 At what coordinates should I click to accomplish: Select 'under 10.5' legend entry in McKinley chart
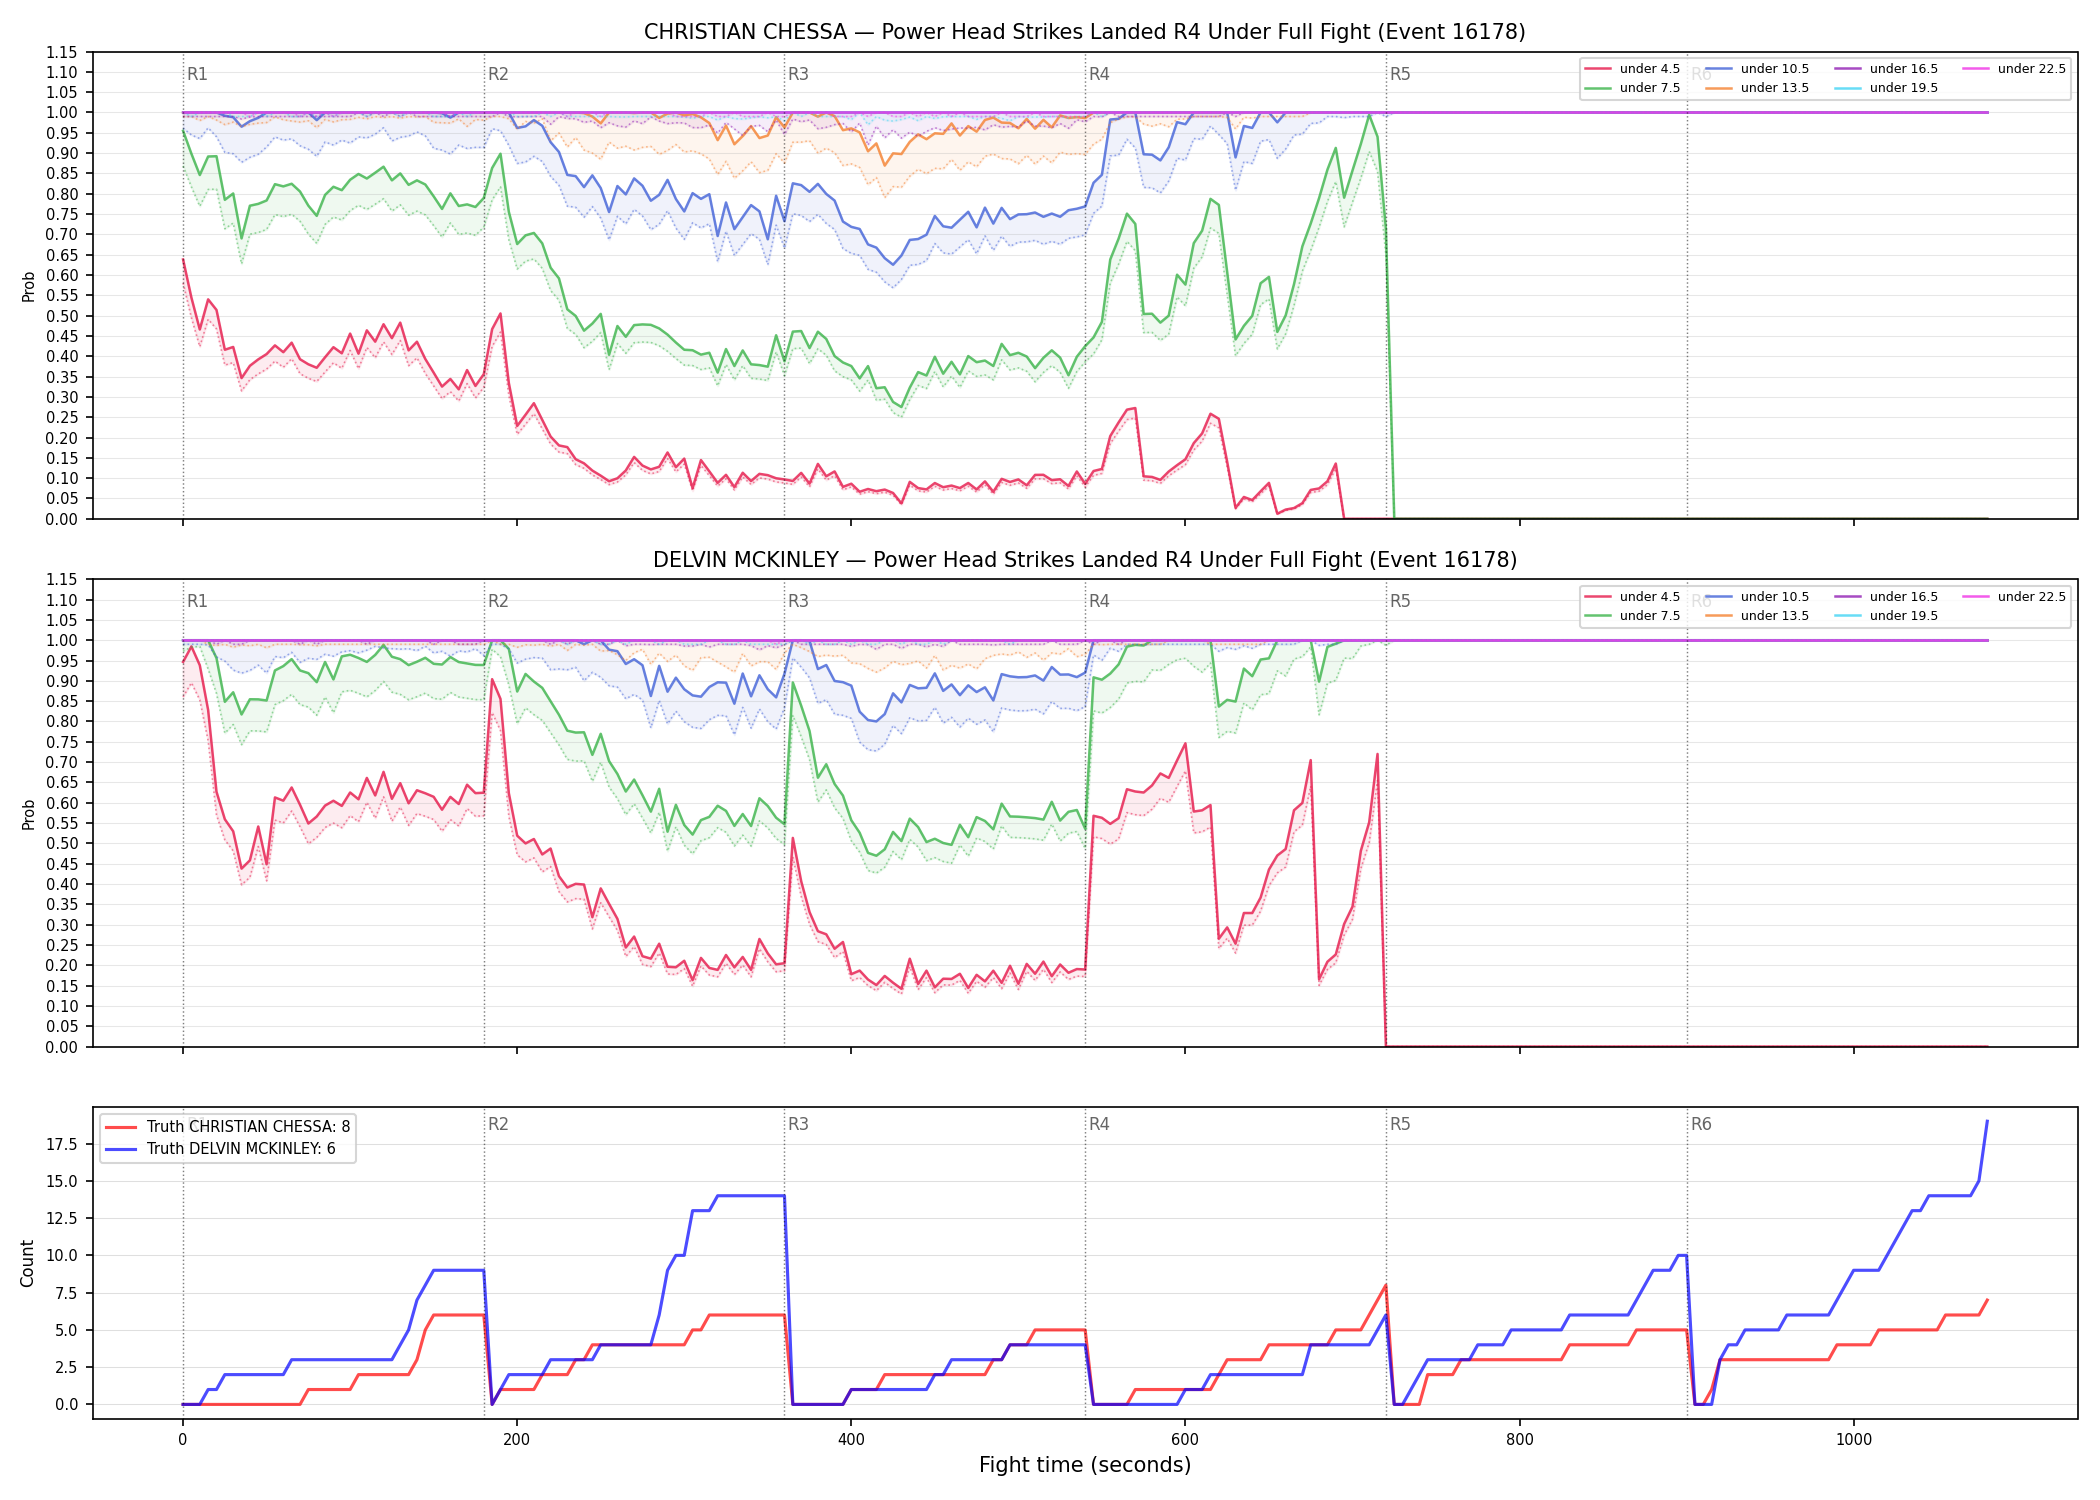[x=1758, y=597]
